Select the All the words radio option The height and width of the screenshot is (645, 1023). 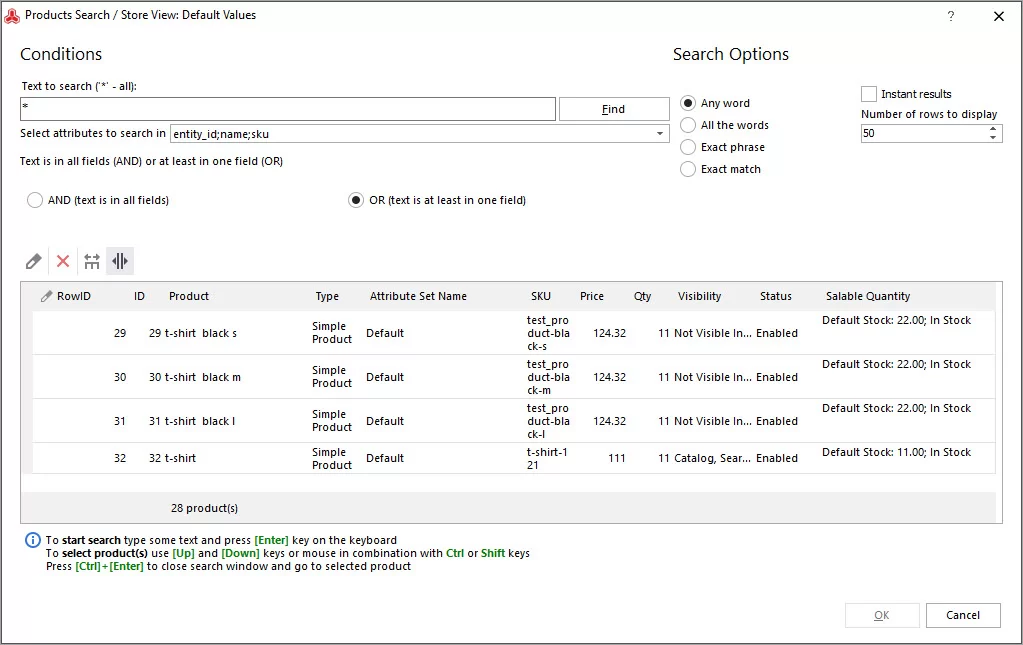pos(688,125)
